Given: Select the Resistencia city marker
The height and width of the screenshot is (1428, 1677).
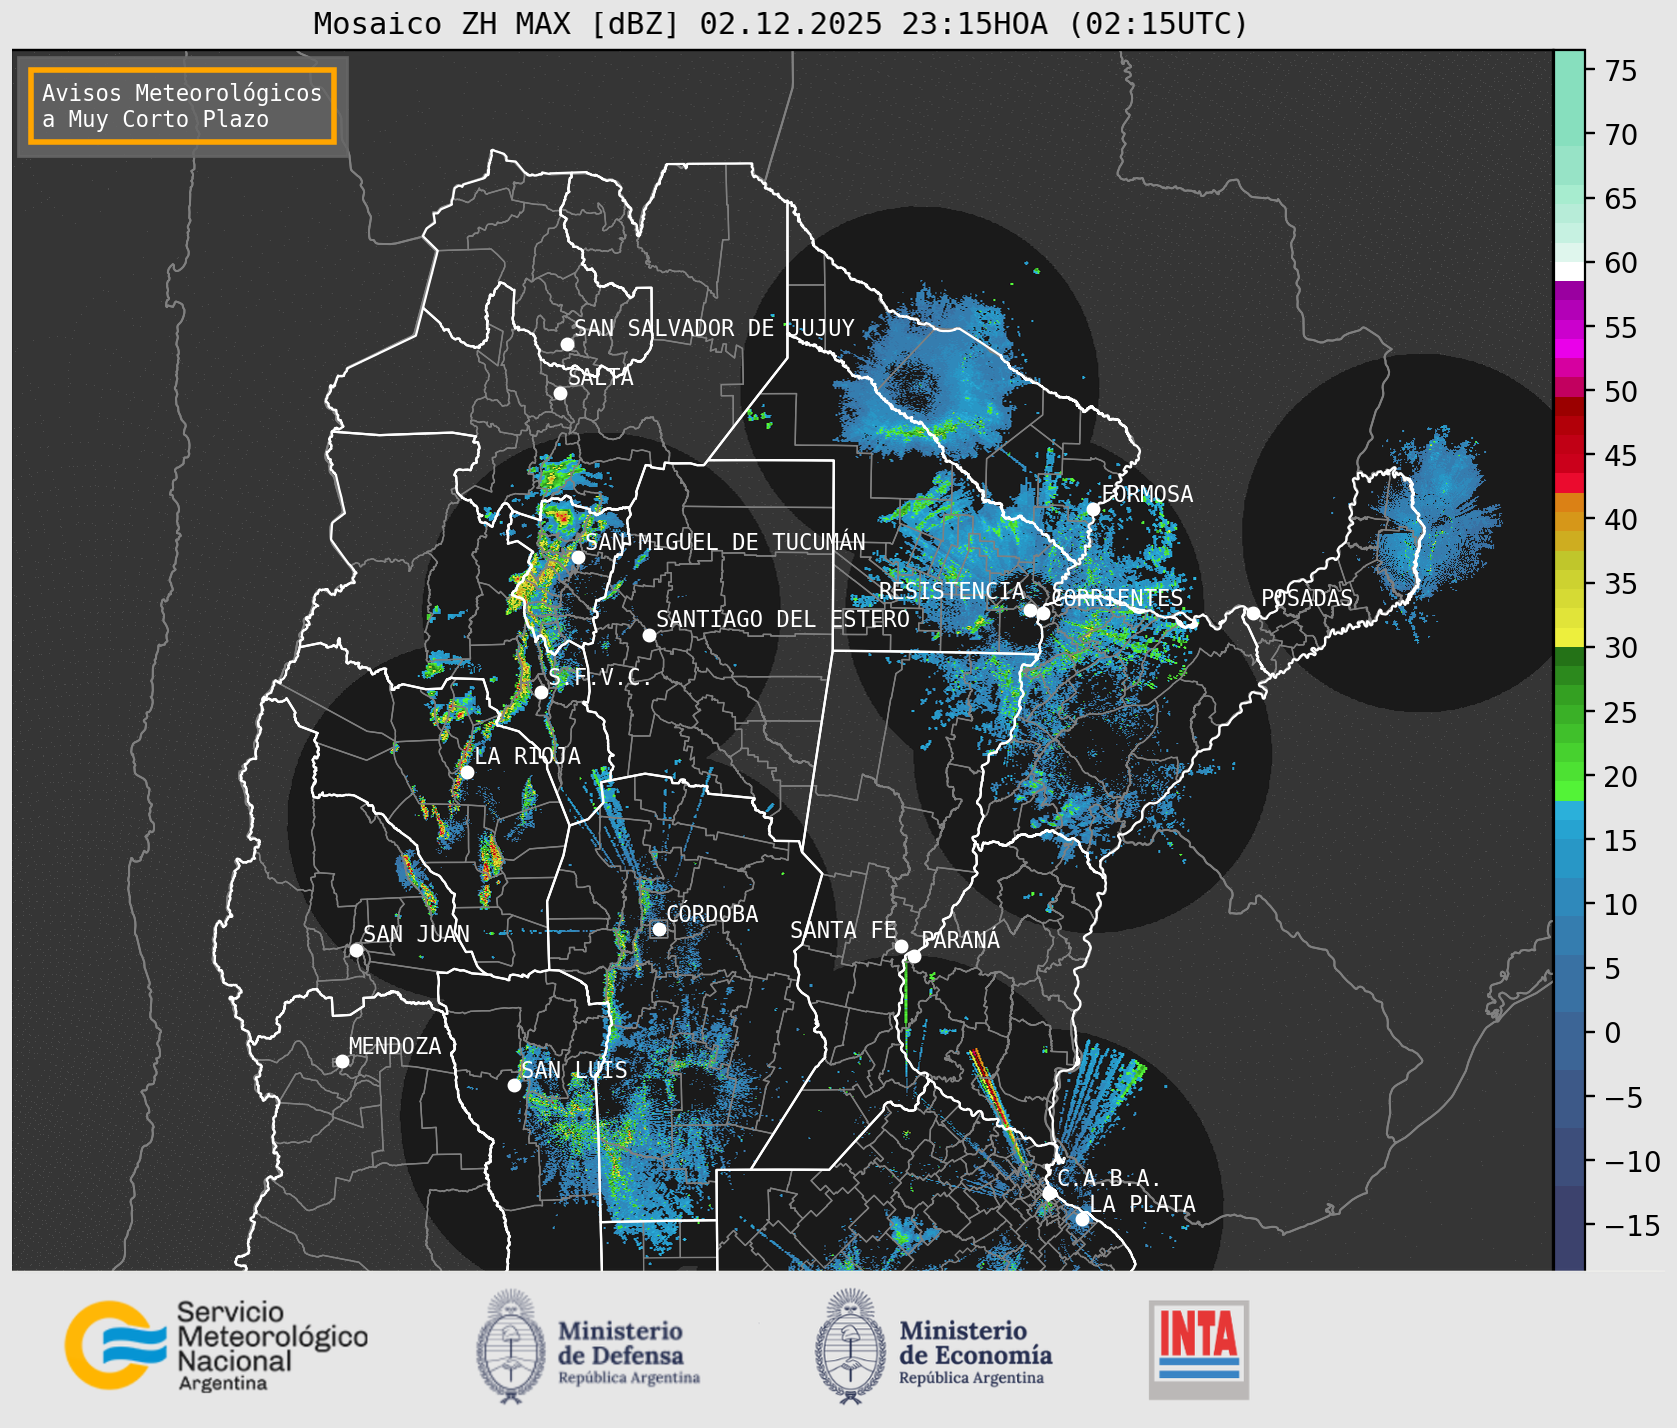Looking at the screenshot, I should pos(1030,610).
